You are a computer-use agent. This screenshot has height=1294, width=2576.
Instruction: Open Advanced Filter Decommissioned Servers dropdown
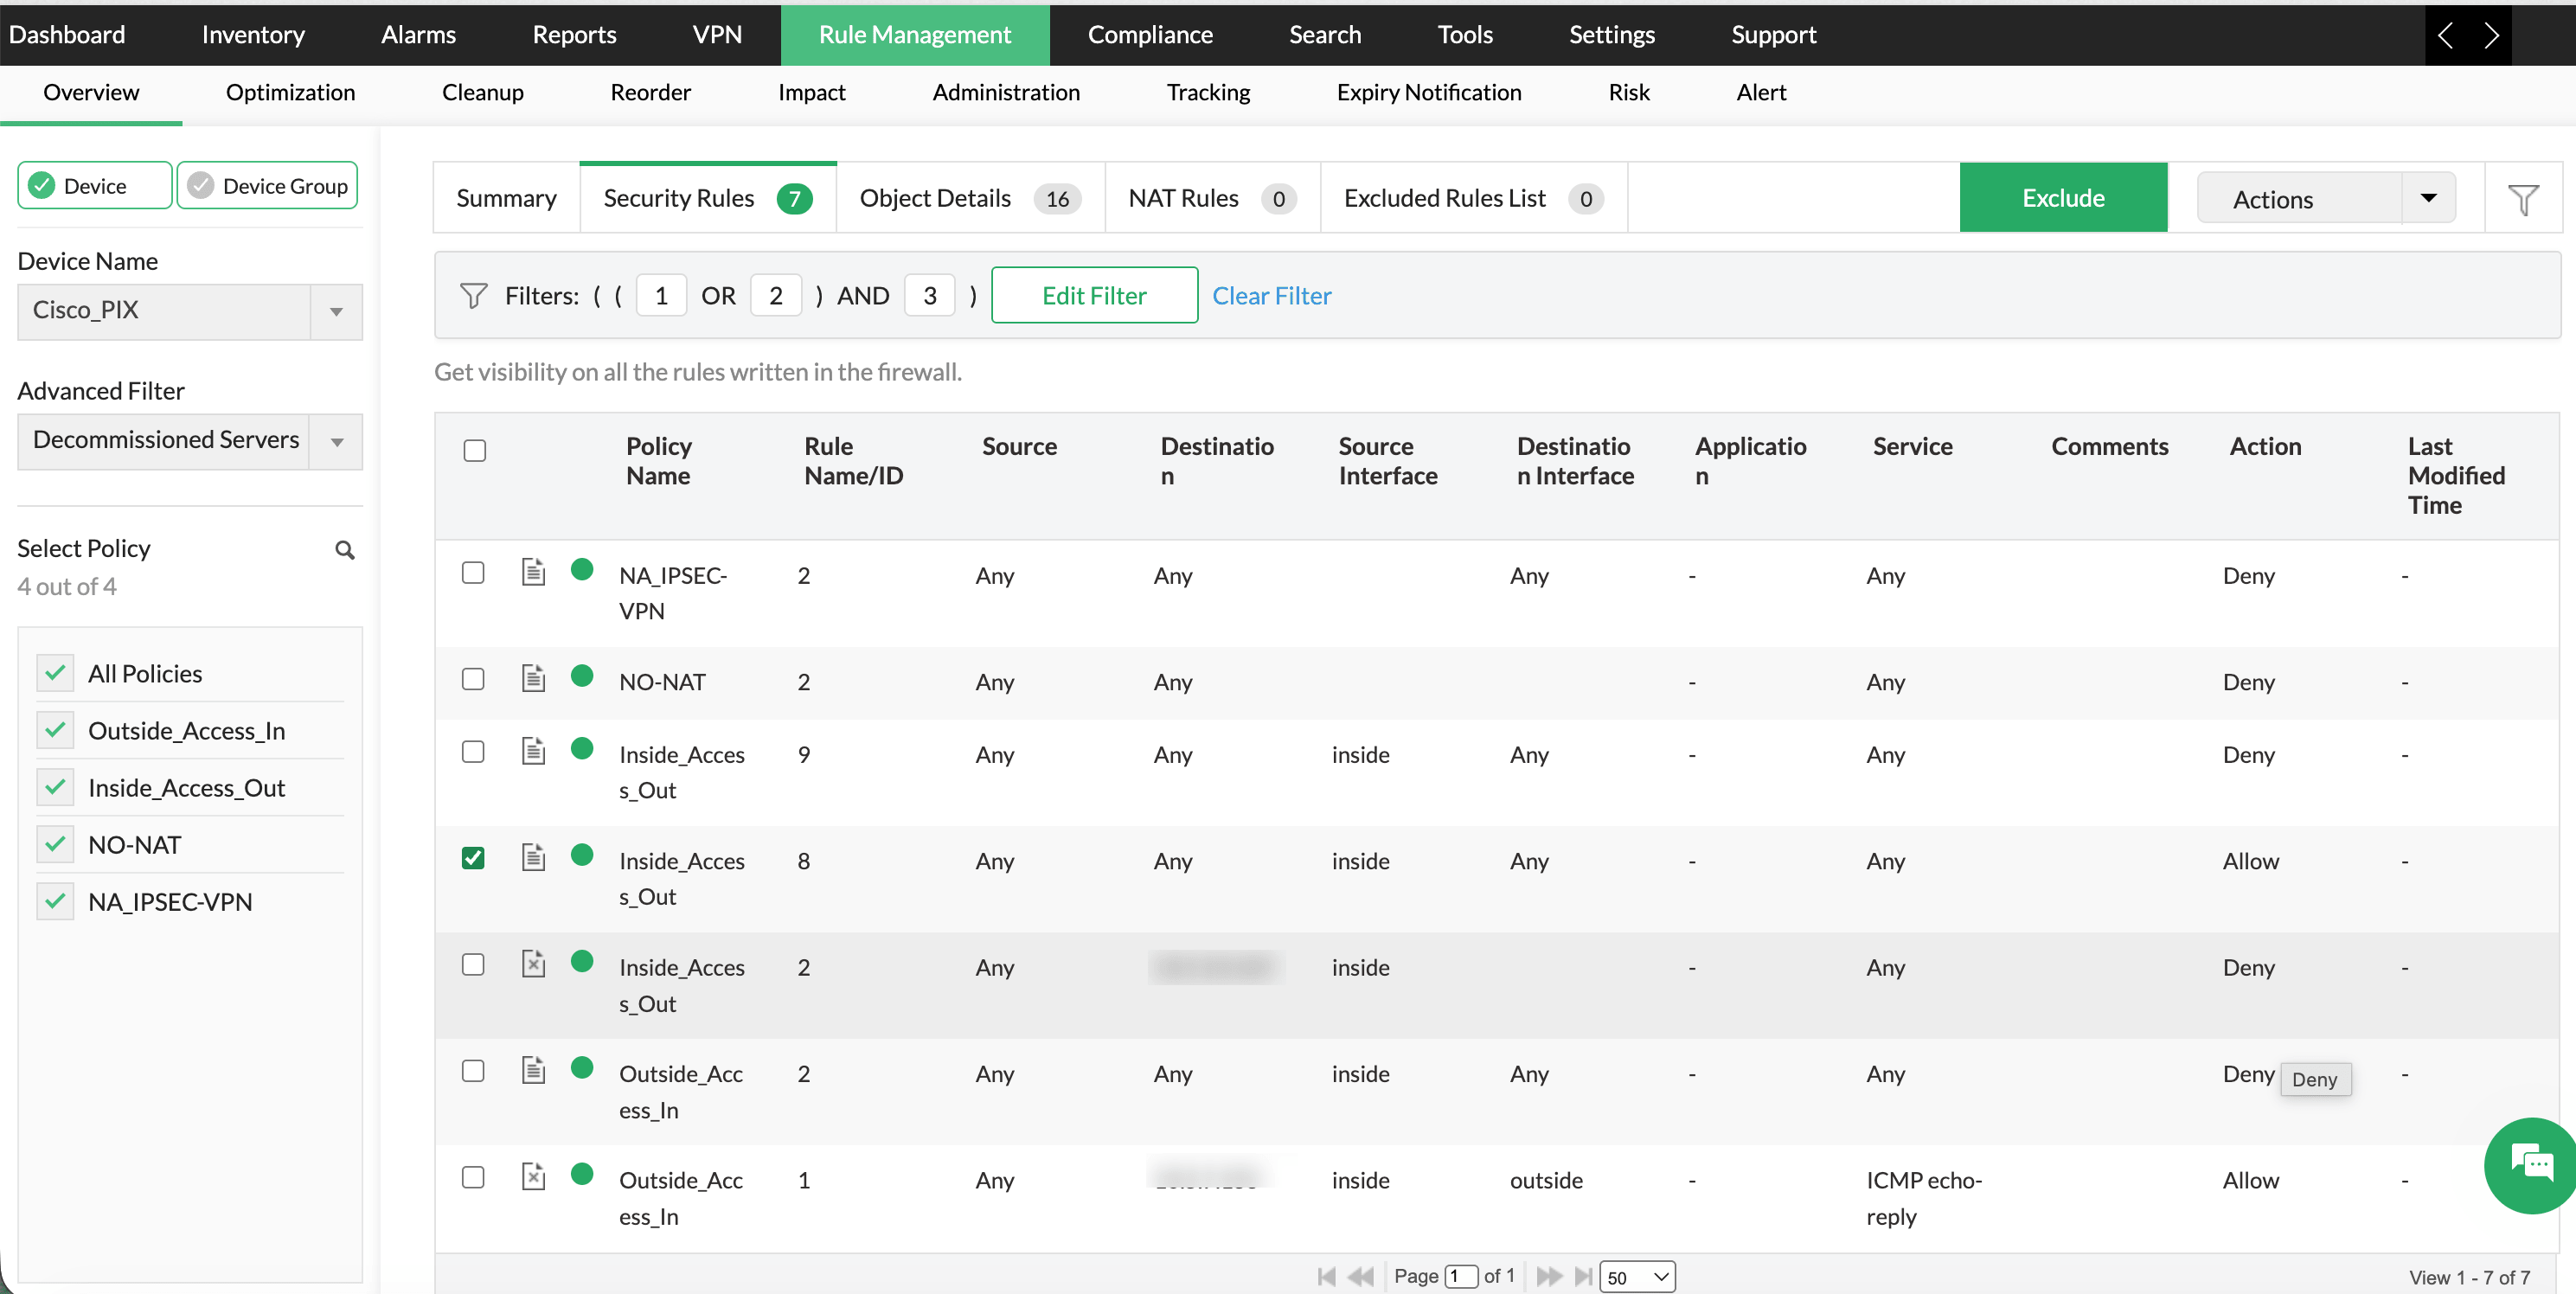pyautogui.click(x=190, y=441)
